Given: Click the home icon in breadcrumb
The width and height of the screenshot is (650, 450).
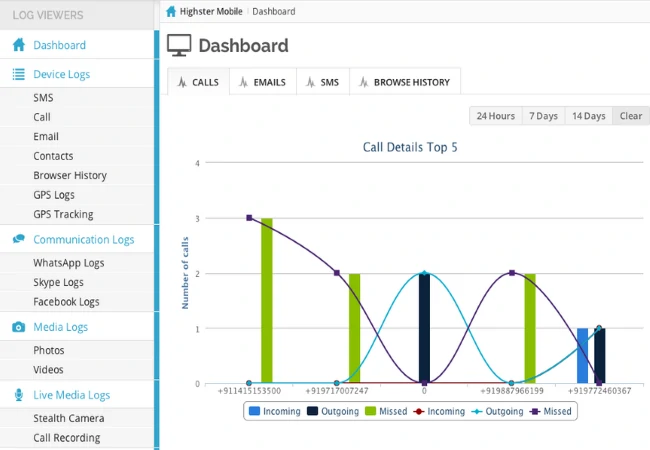Looking at the screenshot, I should pyautogui.click(x=171, y=12).
